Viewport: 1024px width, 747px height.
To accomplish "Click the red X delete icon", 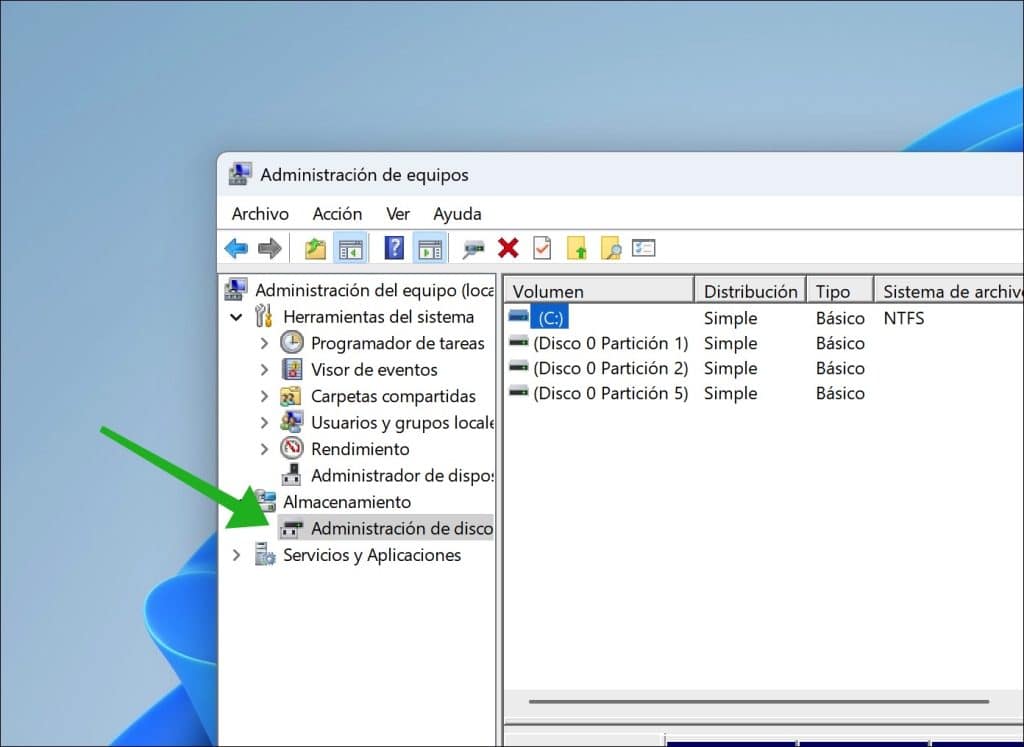I will pos(508,249).
